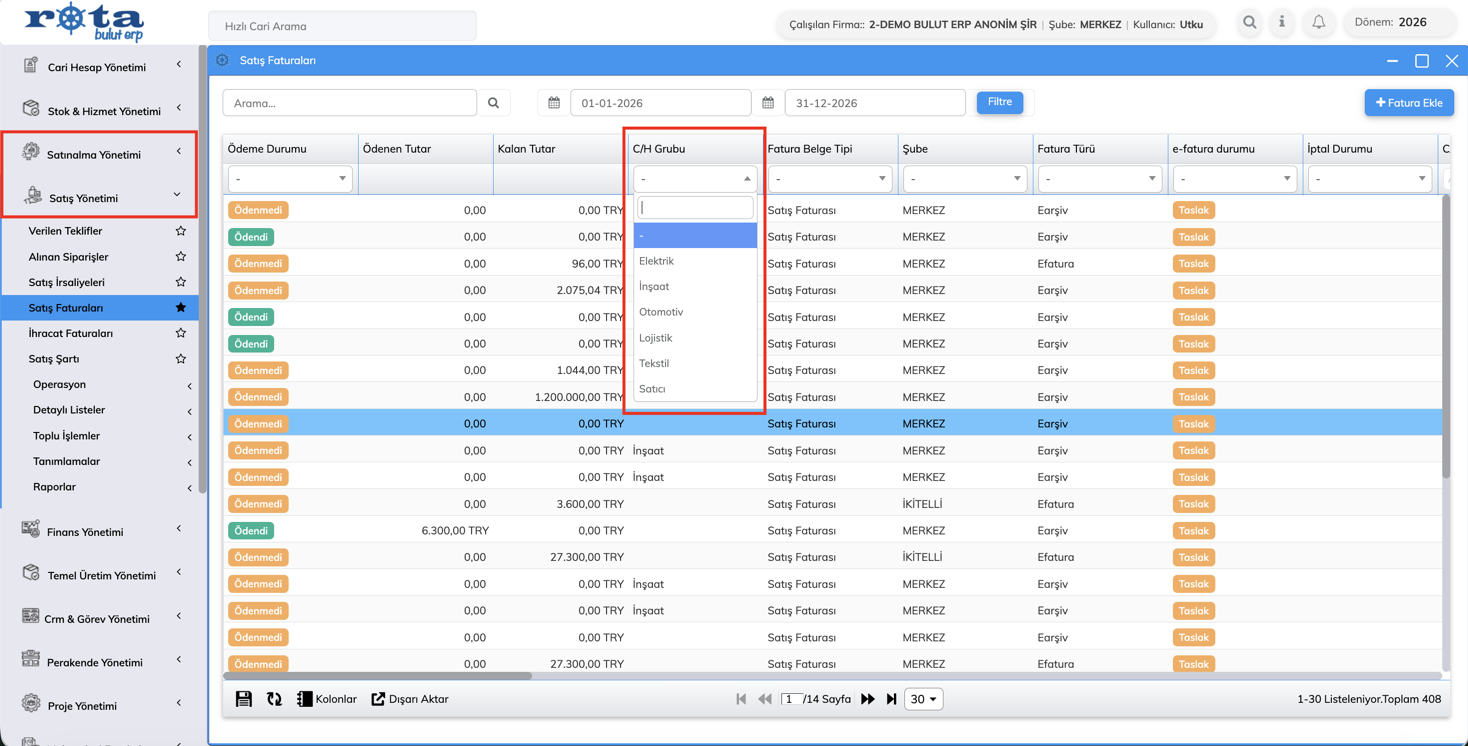Click the Filtre button
Viewport: 1468px width, 746px height.
coord(1000,102)
